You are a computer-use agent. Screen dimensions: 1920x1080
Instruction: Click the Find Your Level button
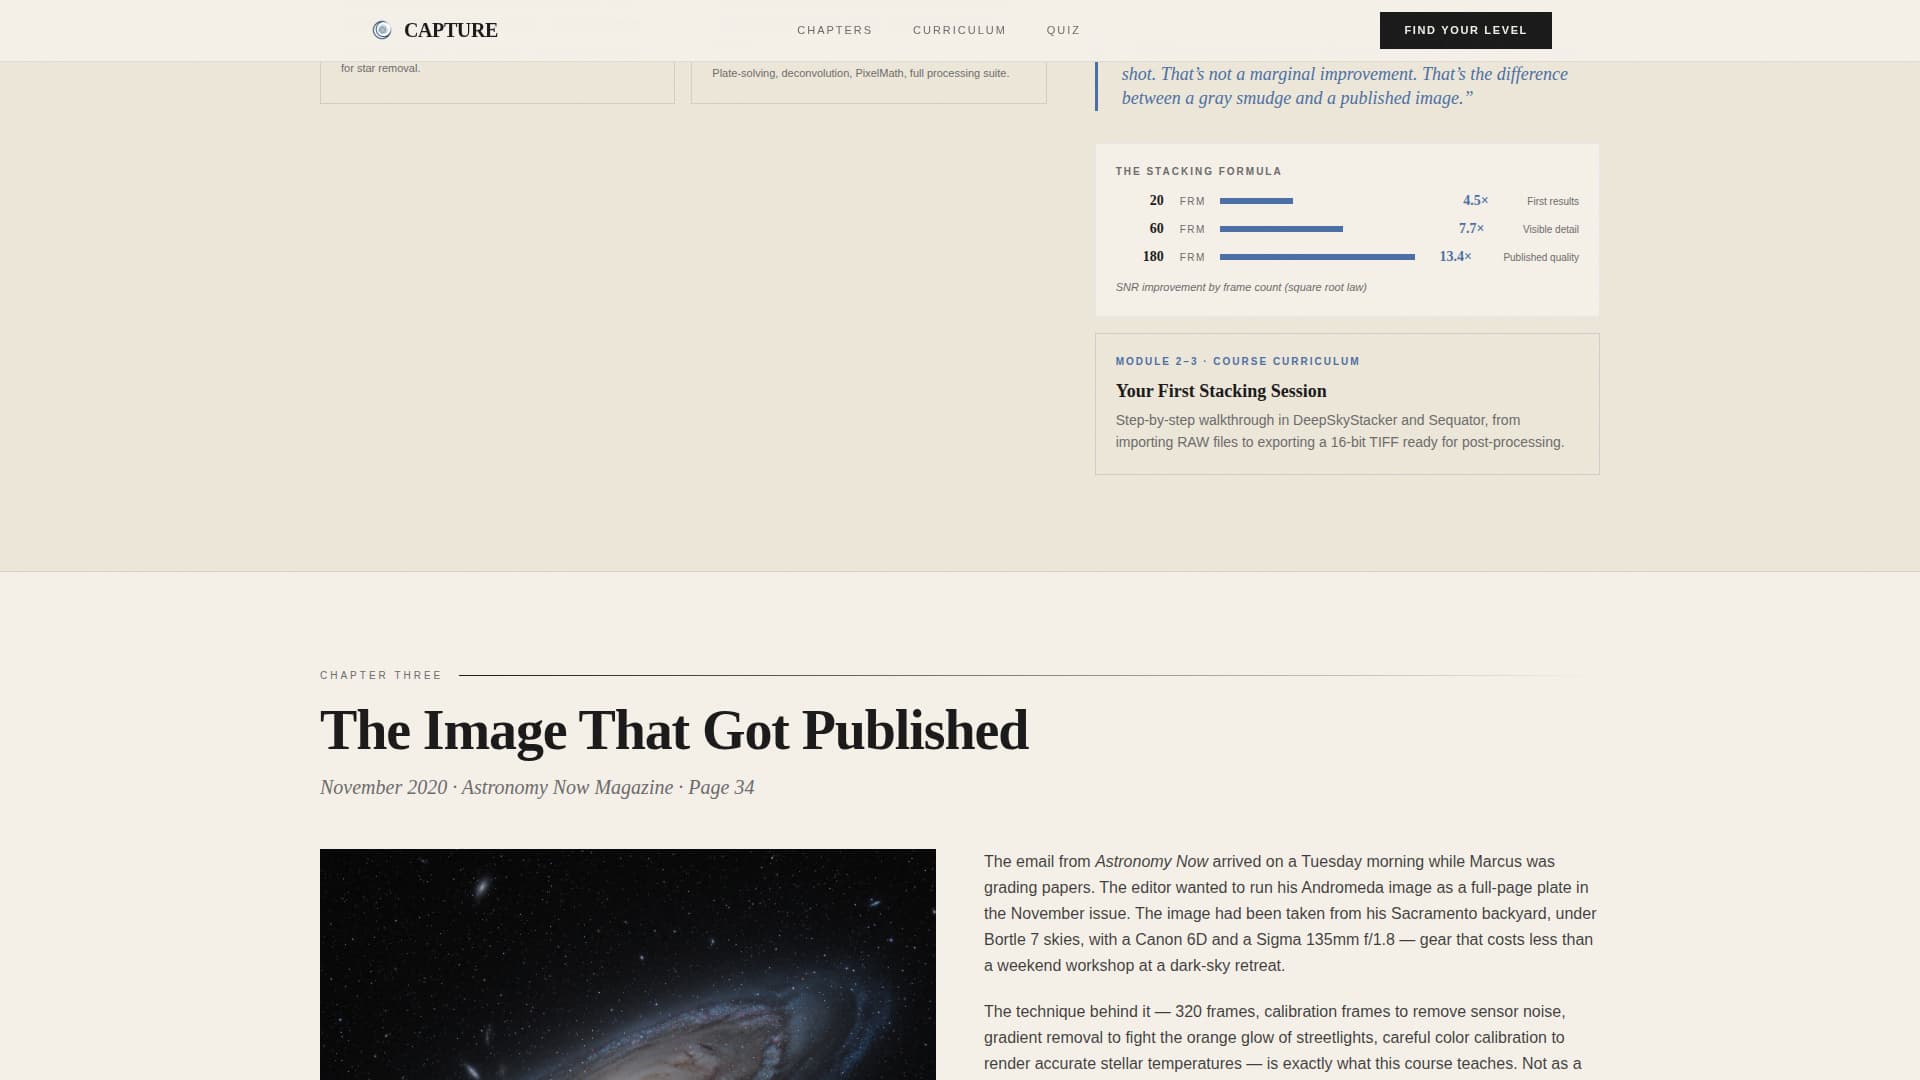tap(1465, 30)
